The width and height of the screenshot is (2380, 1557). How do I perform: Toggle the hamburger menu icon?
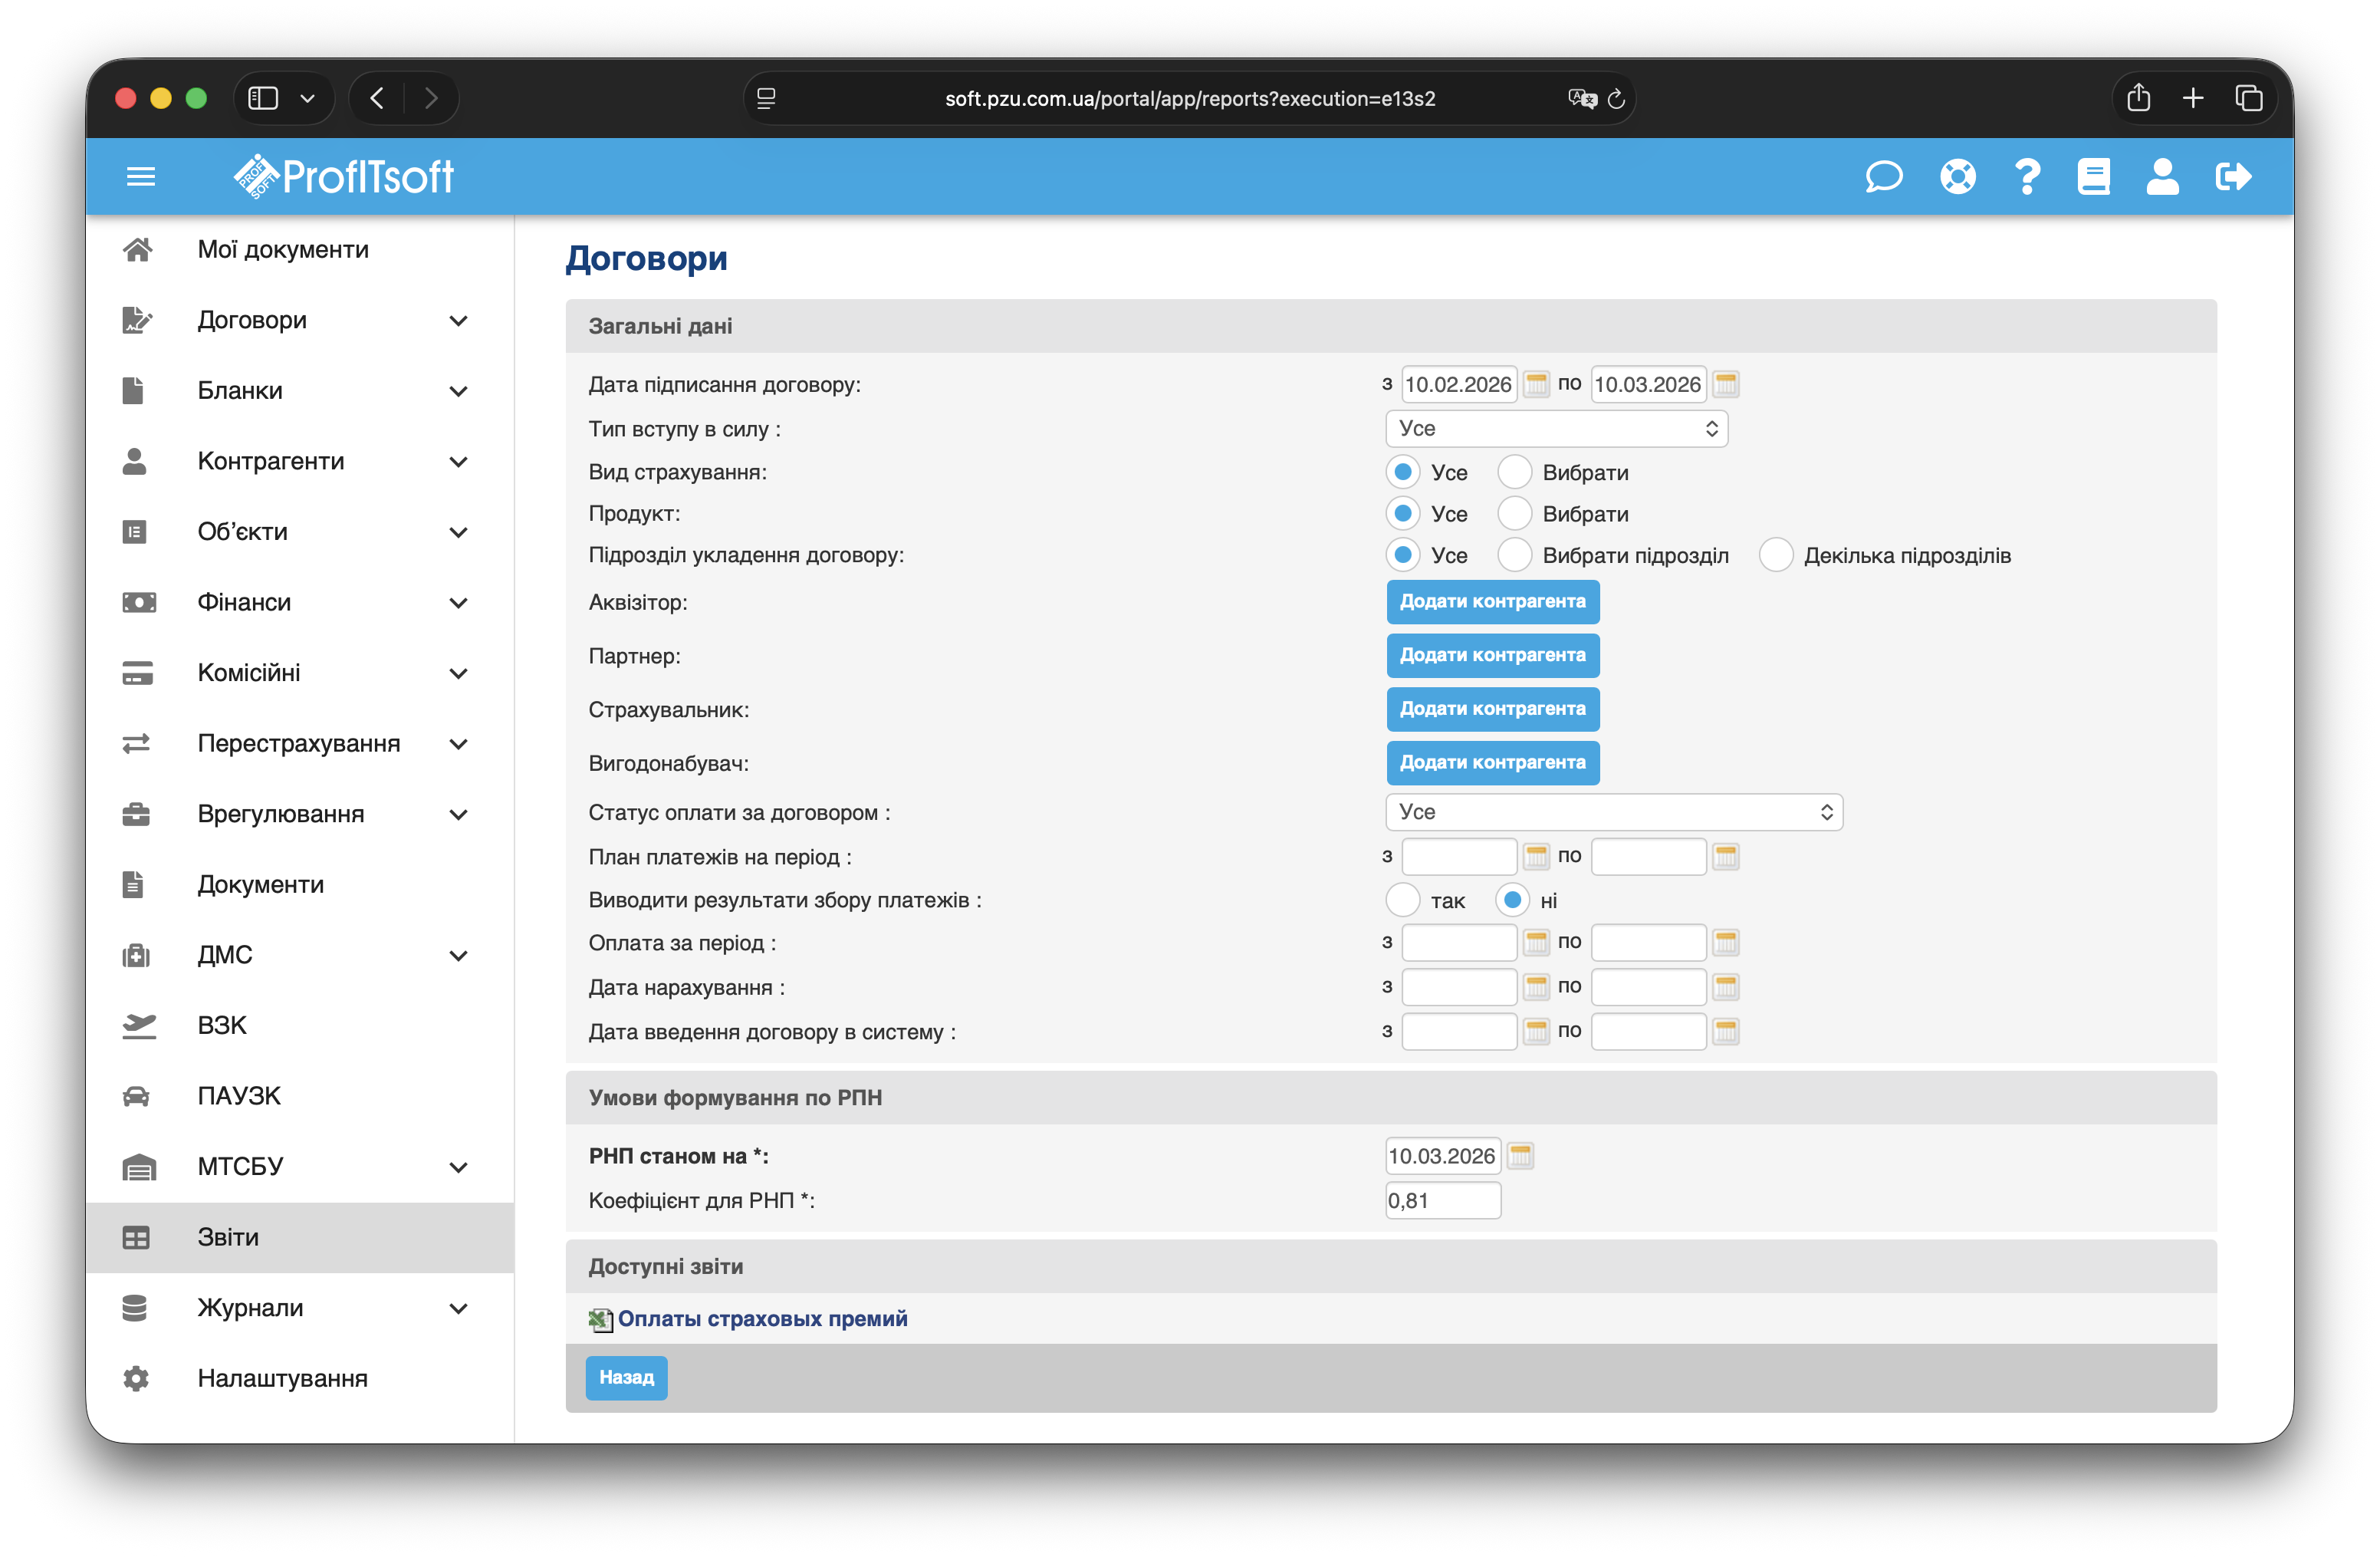pos(141,177)
